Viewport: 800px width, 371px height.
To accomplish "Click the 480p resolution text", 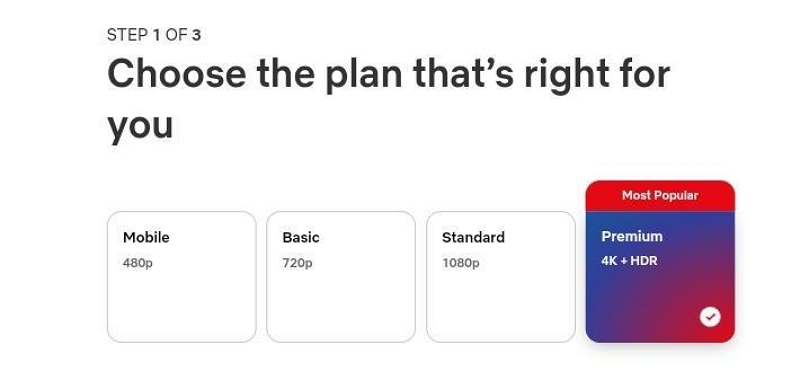I will point(138,263).
